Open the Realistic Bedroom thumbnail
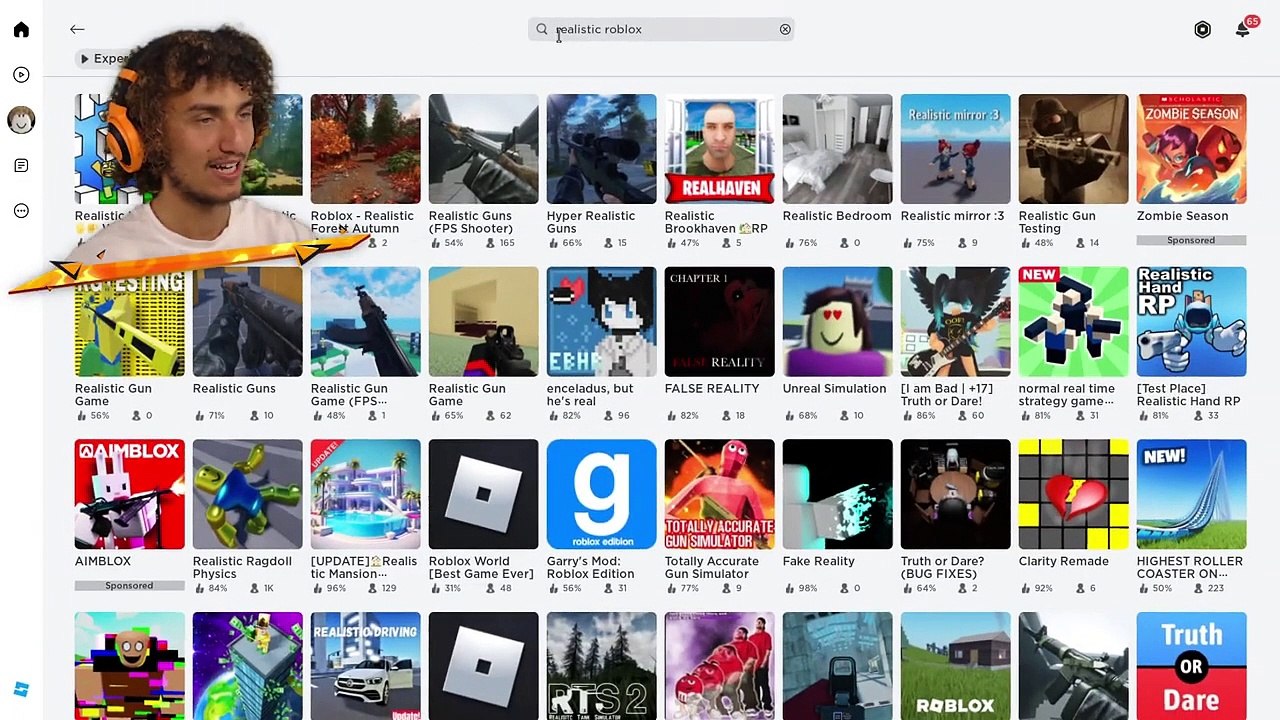The image size is (1280, 720). click(x=837, y=149)
